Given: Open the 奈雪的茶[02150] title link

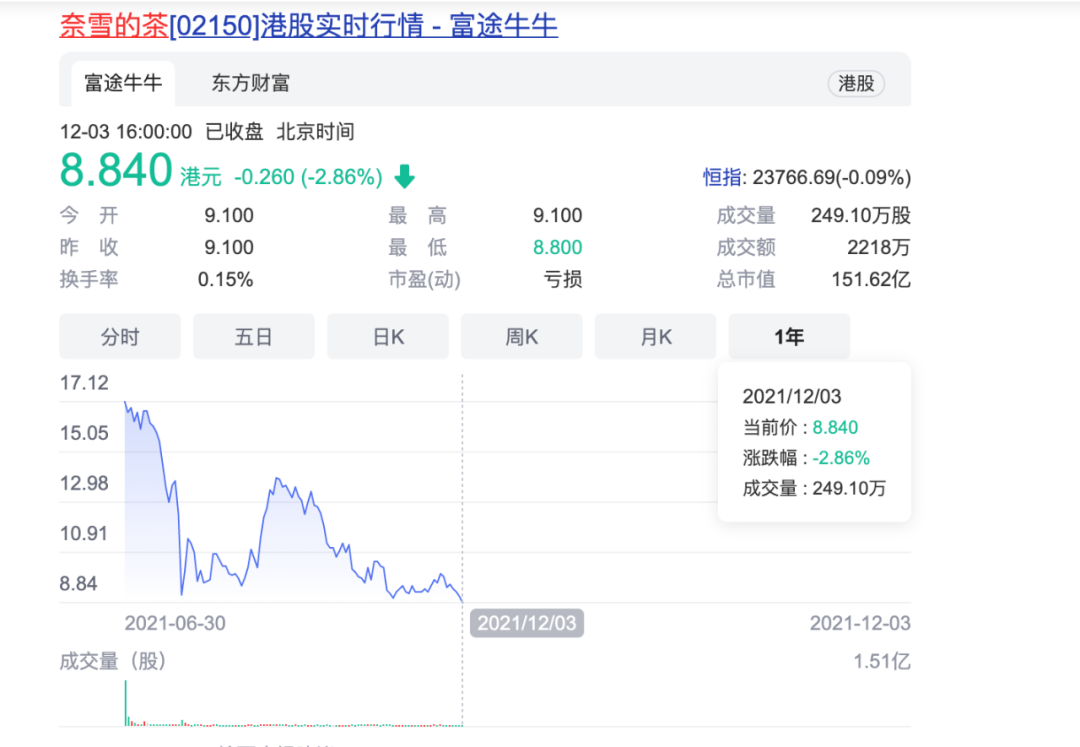Looking at the screenshot, I should 308,24.
